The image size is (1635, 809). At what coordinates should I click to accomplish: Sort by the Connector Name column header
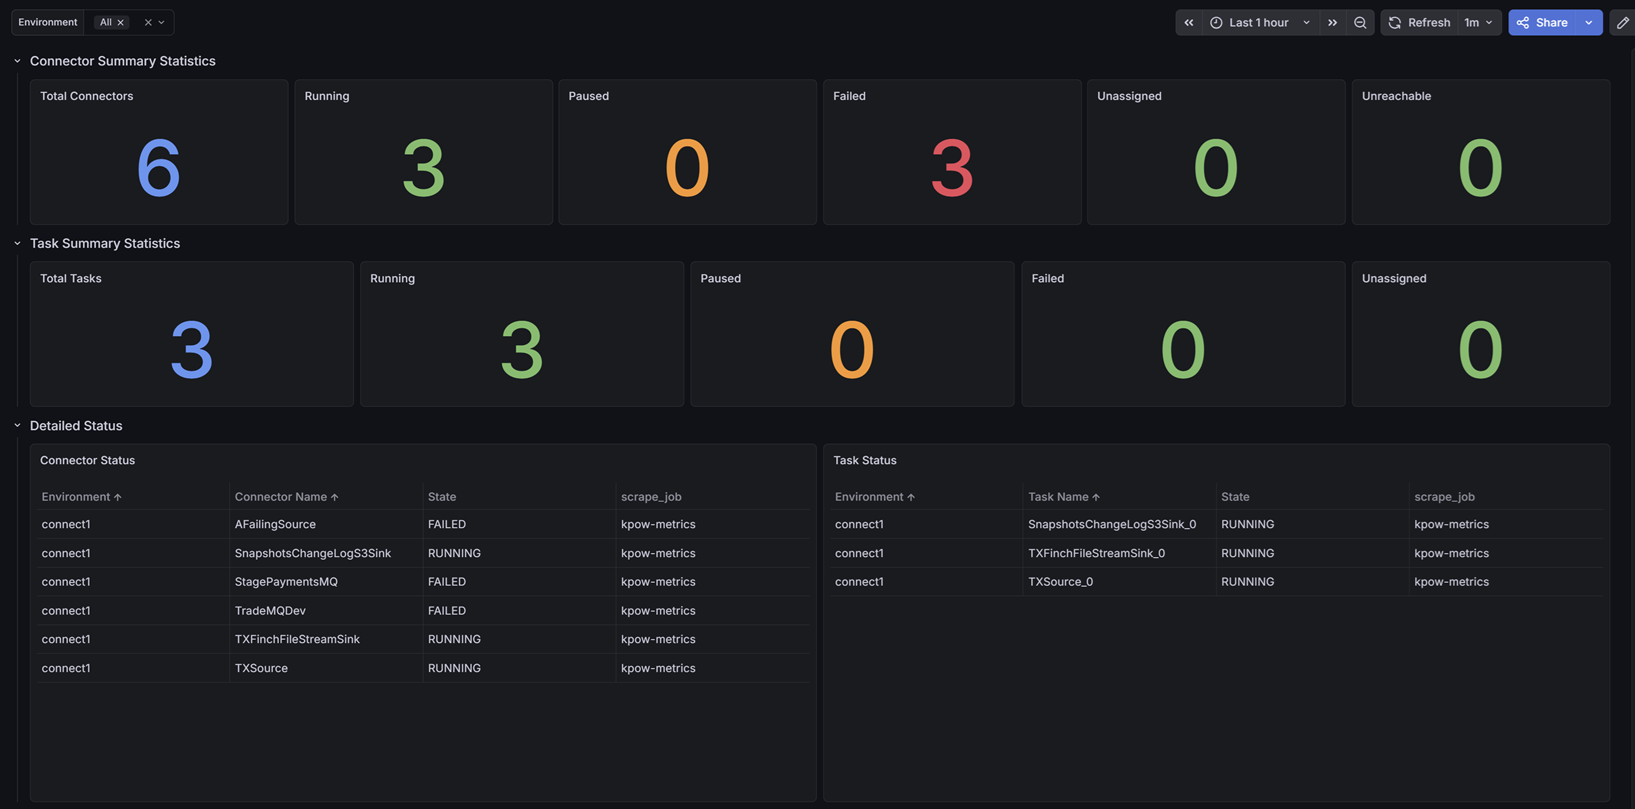pos(286,496)
